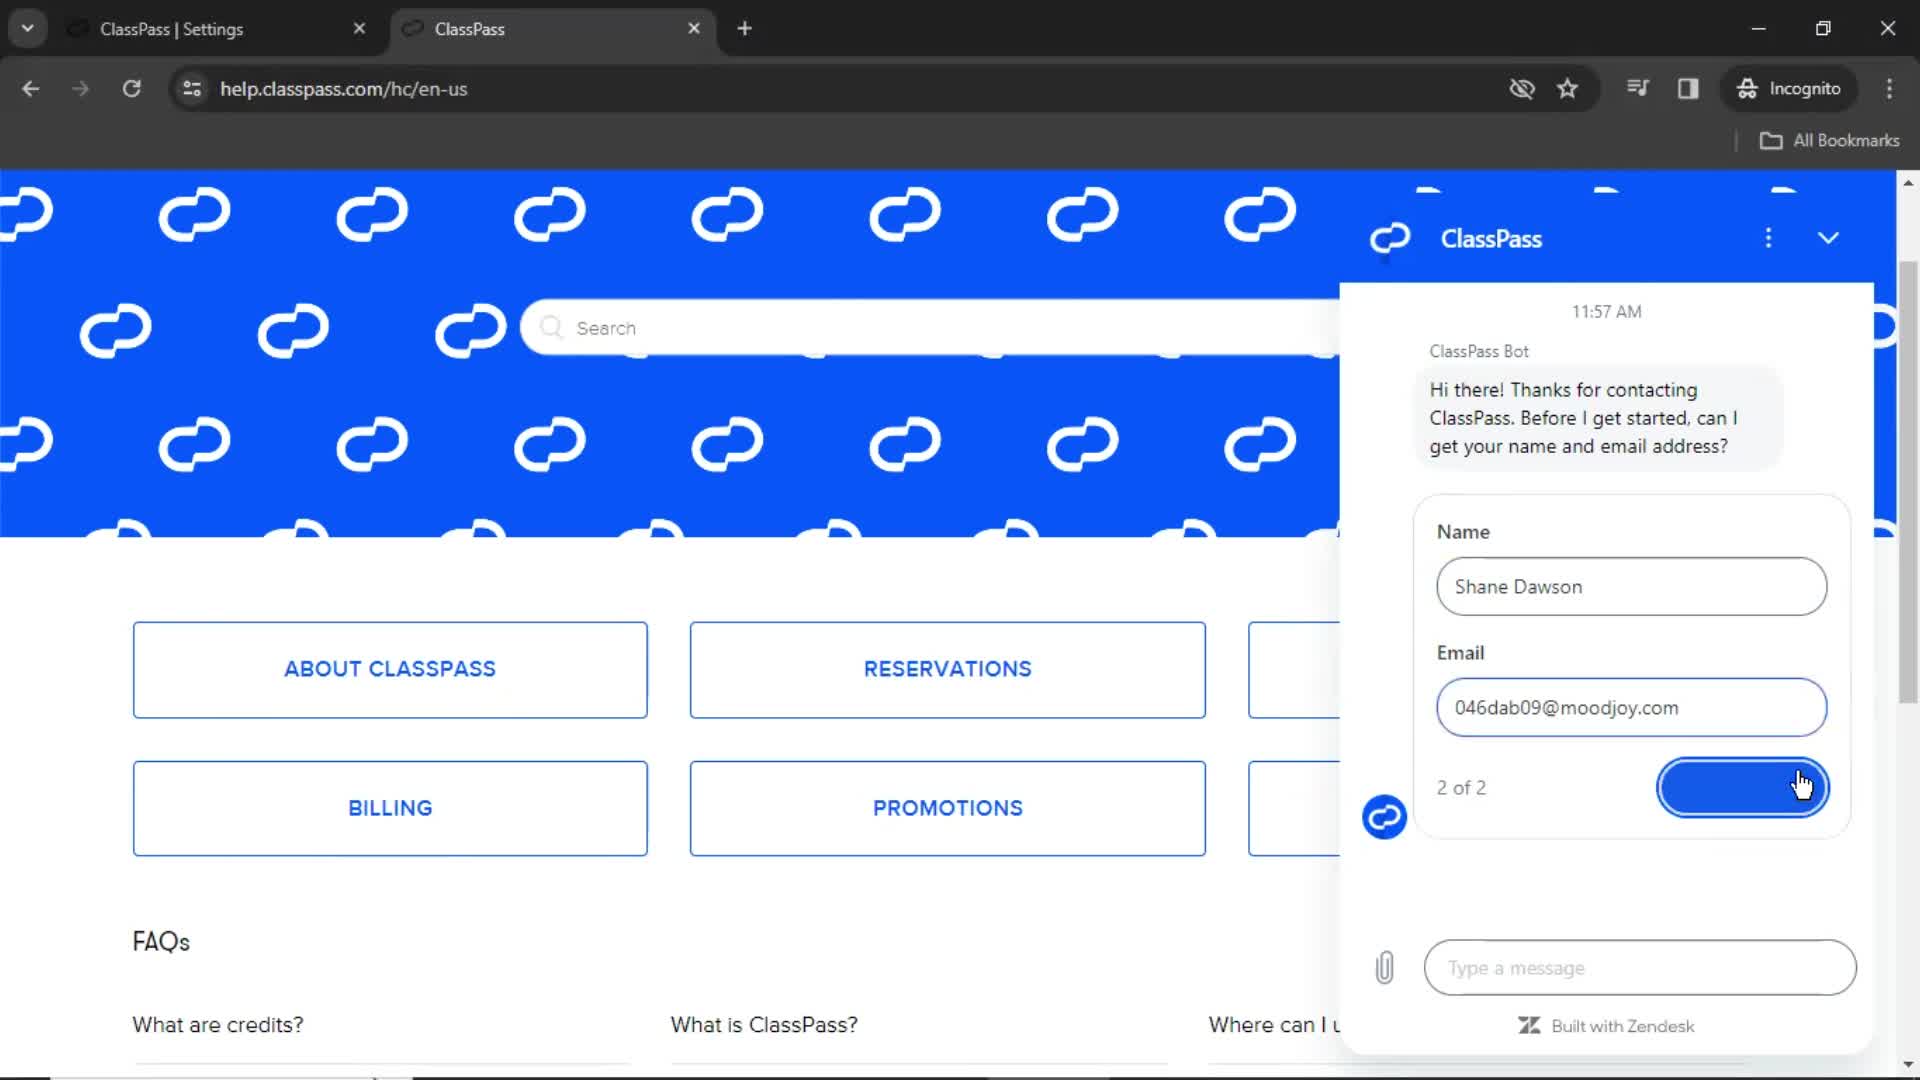This screenshot has width=1920, height=1080.
Task: Click the submit button labeled step 2 of 2
Action: [x=1742, y=787]
